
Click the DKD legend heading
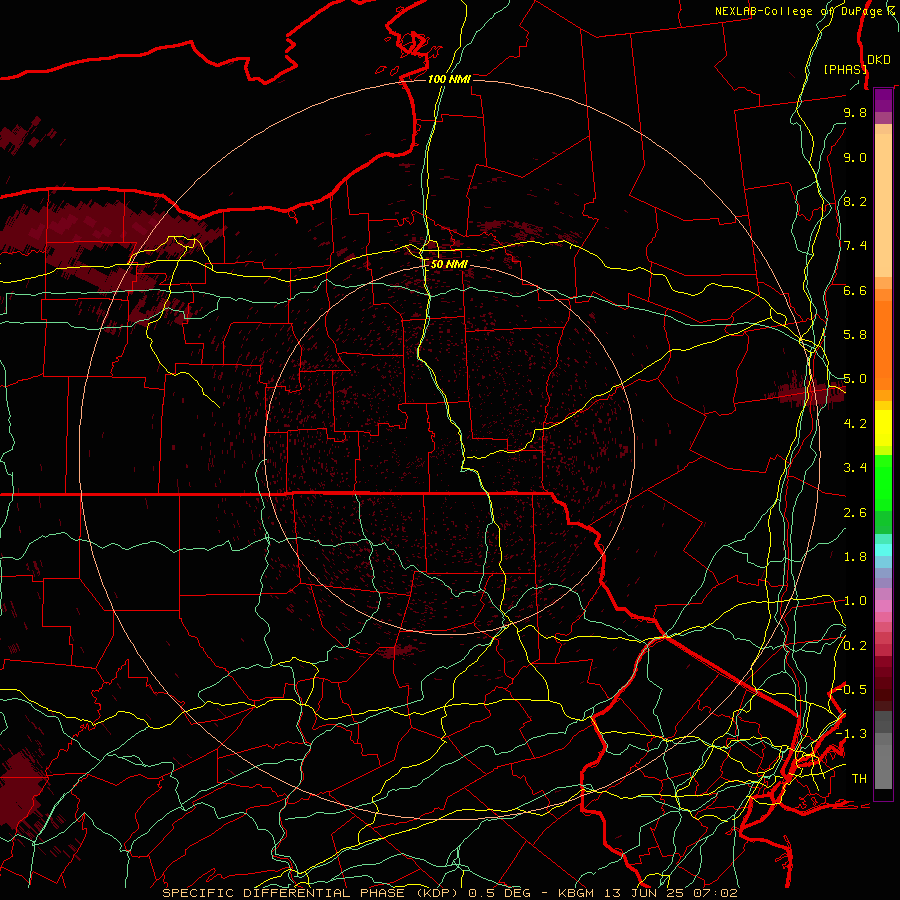(x=879, y=60)
